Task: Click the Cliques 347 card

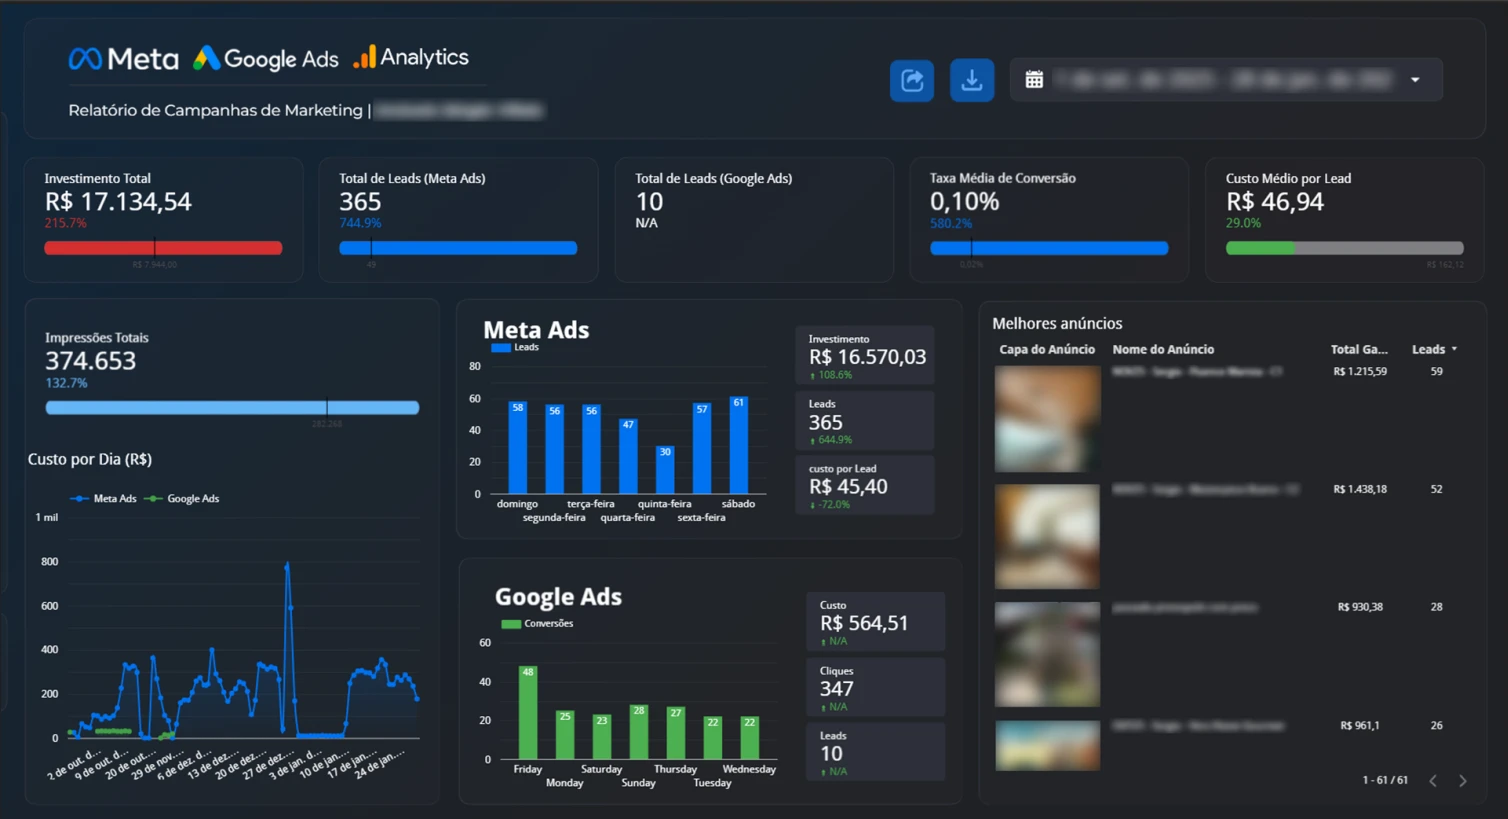Action: click(875, 687)
